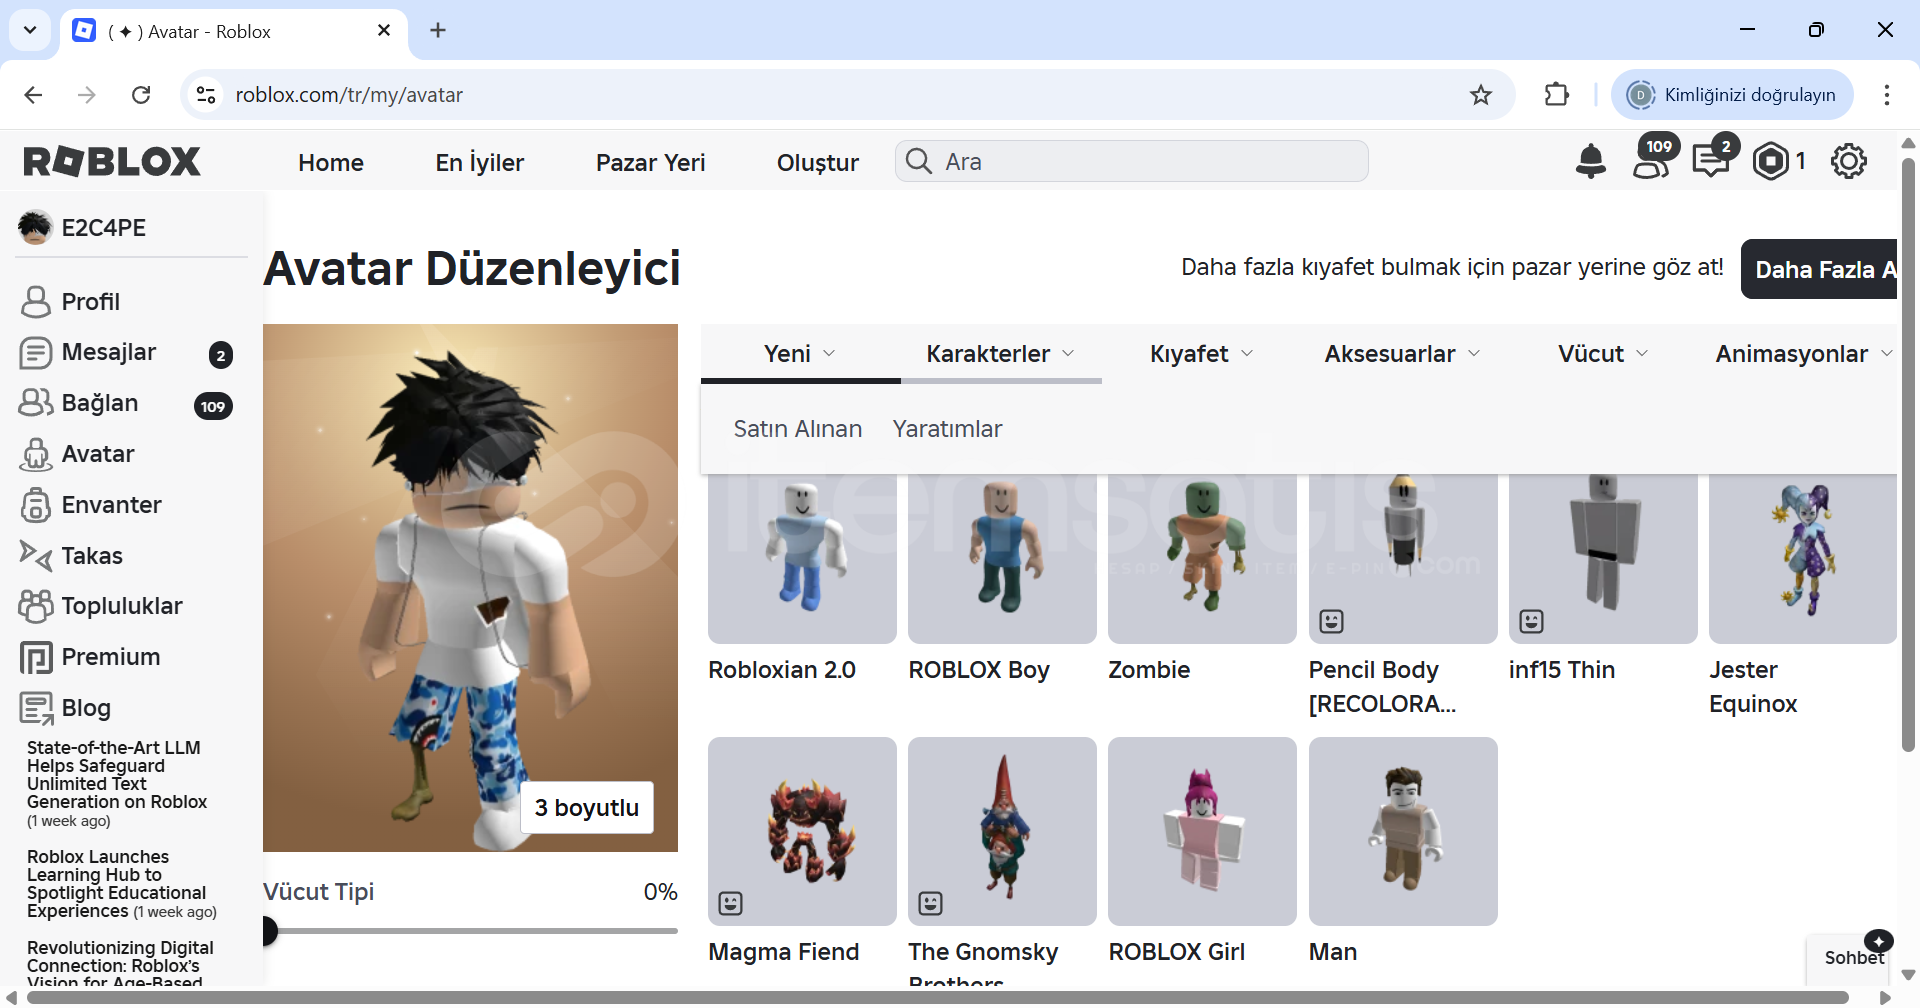1920x1008 pixels.
Task: View site information icon in address bar
Action: click(206, 95)
